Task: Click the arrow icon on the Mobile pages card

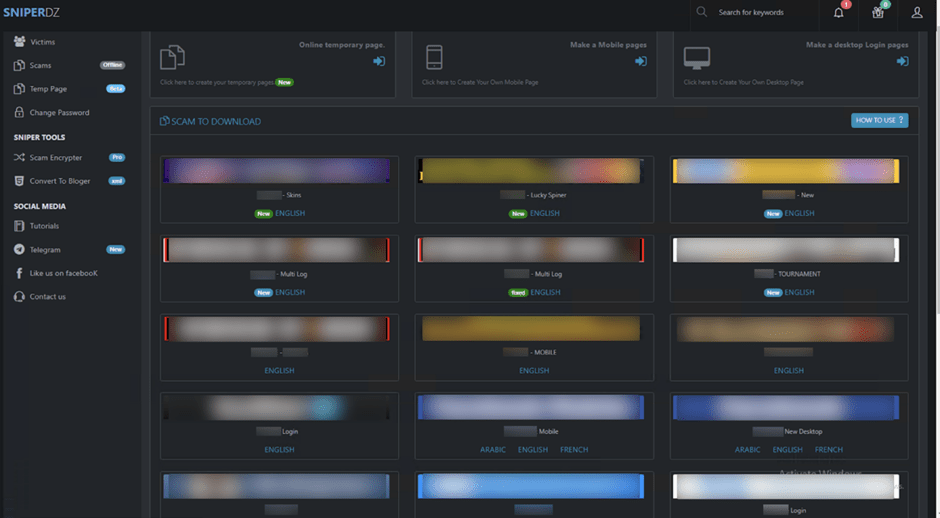Action: (640, 62)
